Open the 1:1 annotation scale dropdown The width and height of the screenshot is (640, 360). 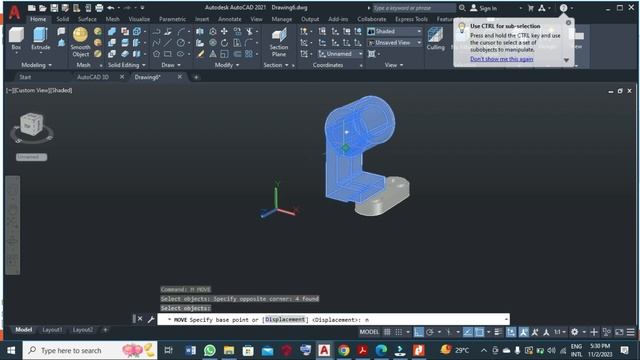(x=559, y=332)
